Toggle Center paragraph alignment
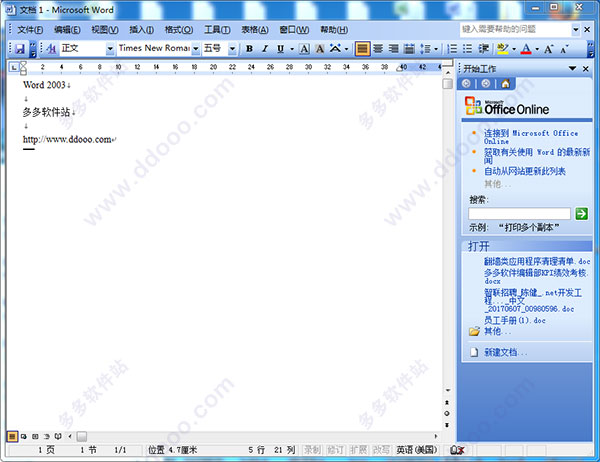Viewport: 600px width, 462px height. click(378, 49)
